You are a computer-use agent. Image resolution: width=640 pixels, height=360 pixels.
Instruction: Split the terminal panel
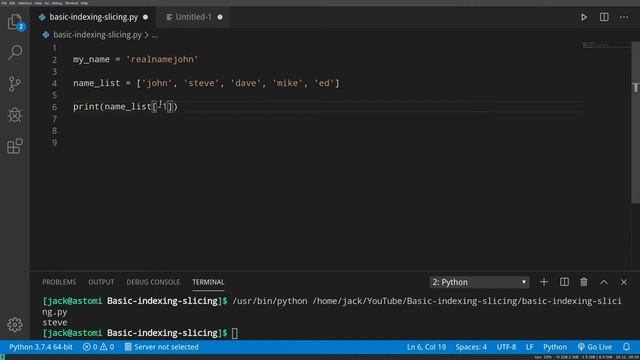(x=564, y=282)
